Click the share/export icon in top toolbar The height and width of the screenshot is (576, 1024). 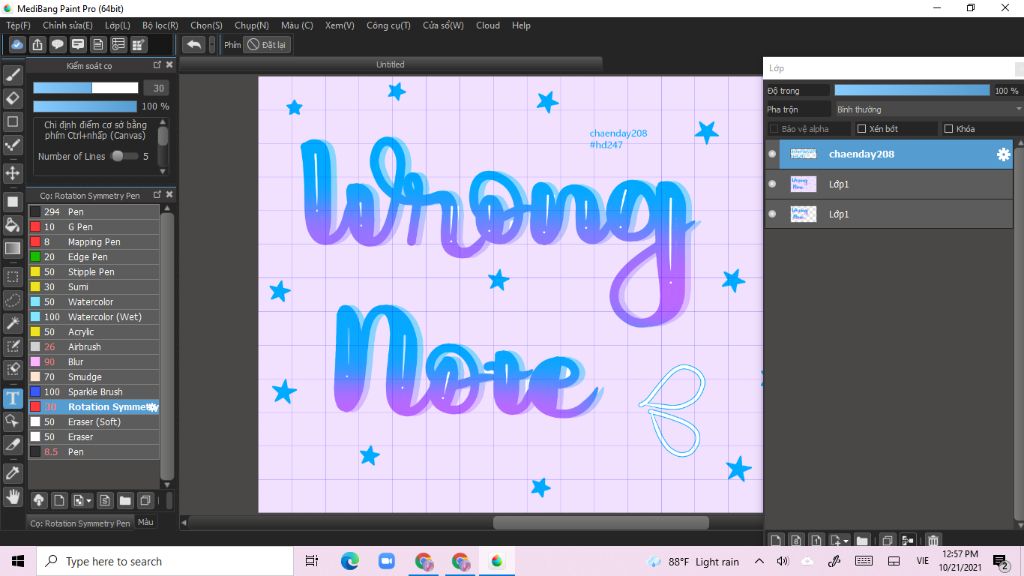[37, 44]
